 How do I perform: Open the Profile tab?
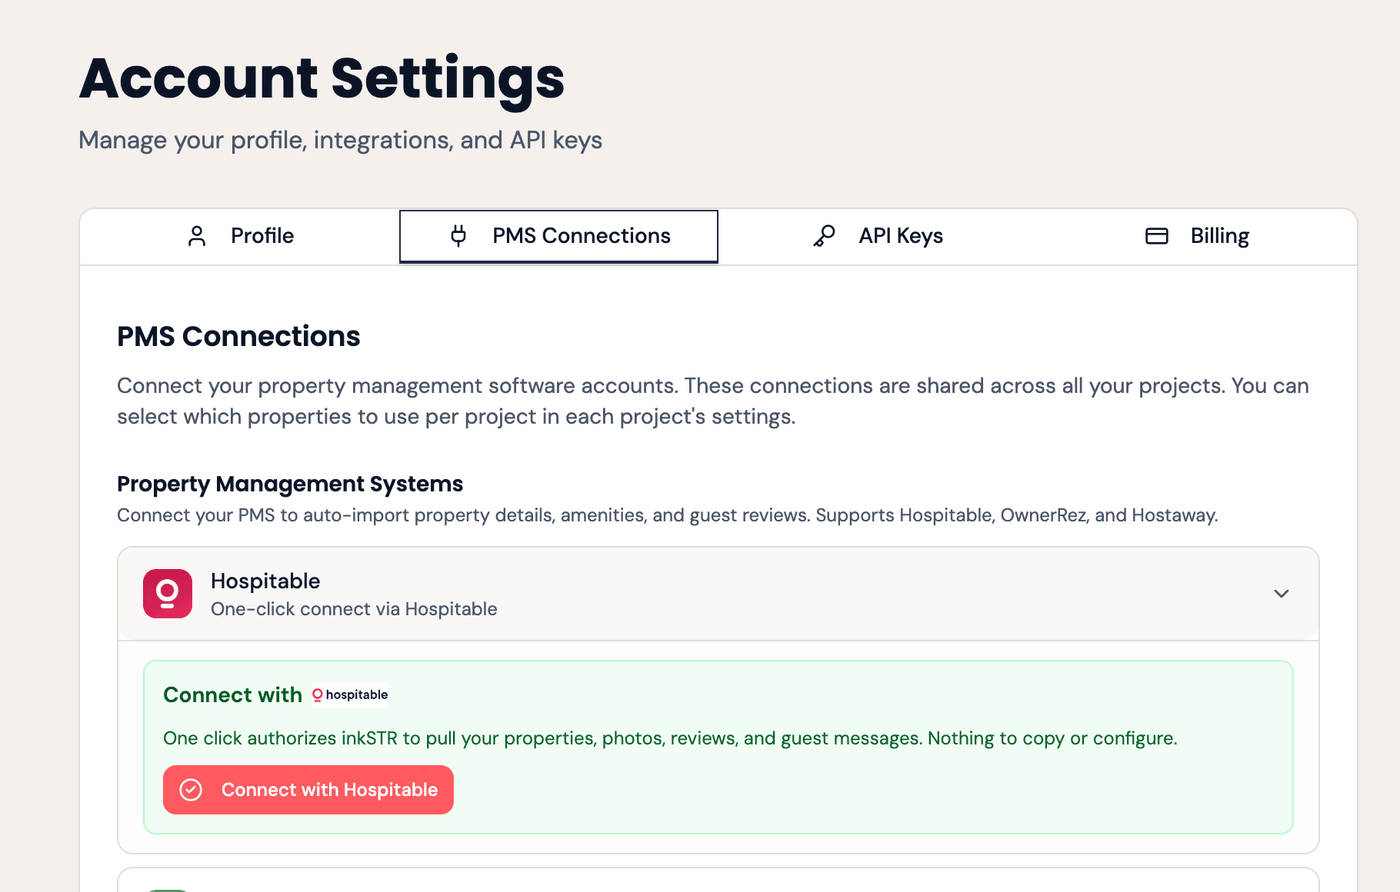click(240, 236)
